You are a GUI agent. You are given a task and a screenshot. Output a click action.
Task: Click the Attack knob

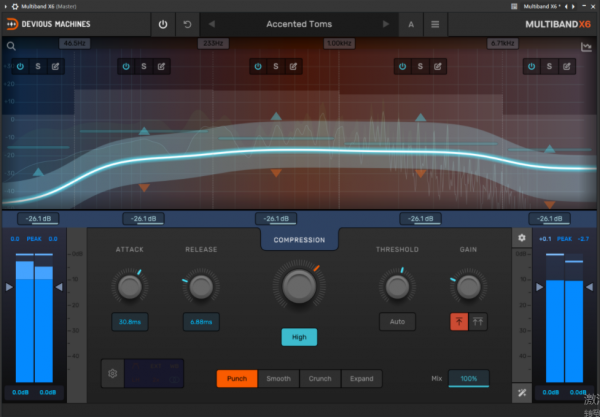(130, 287)
